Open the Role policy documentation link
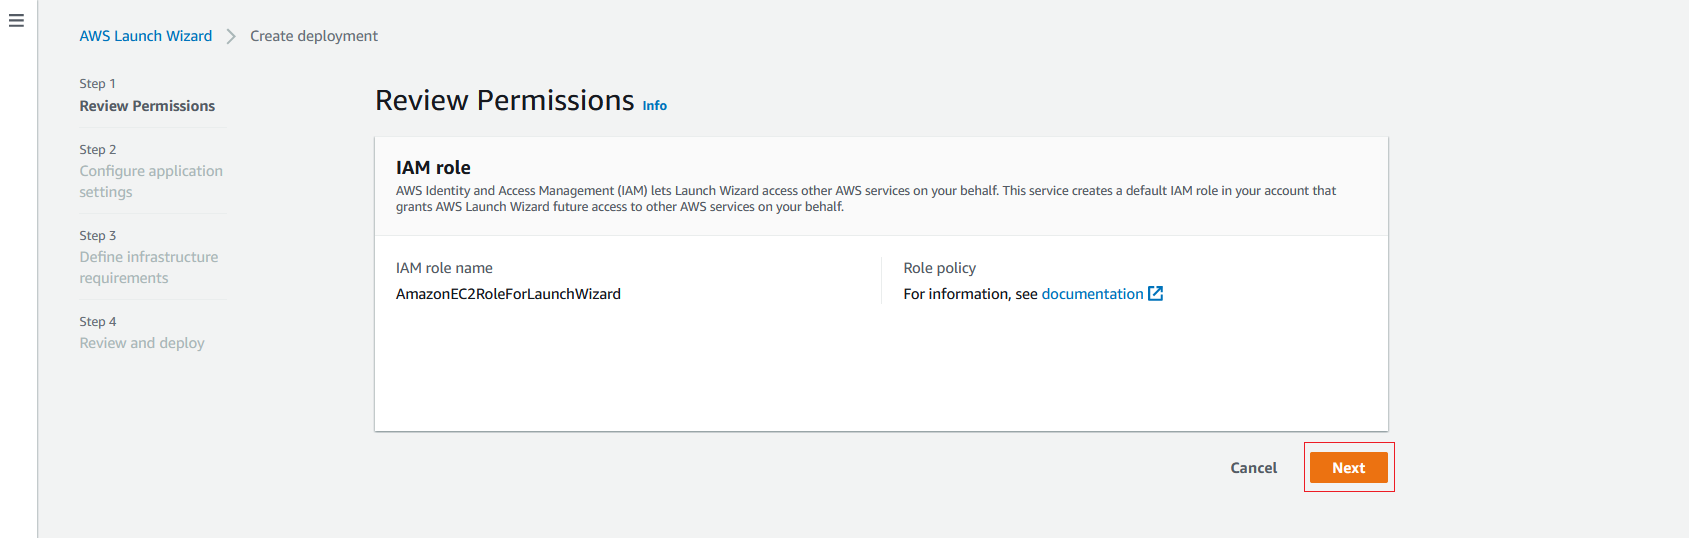Image resolution: width=1689 pixels, height=538 pixels. (1092, 294)
